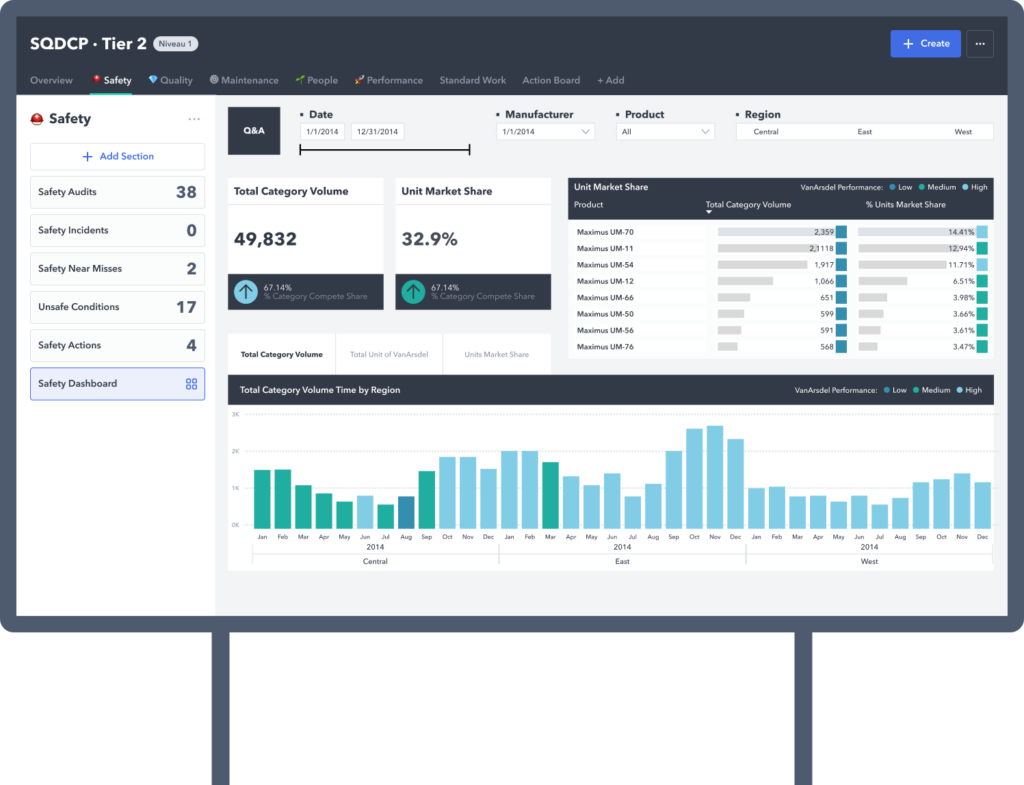Click the Q&A button

[x=254, y=131]
